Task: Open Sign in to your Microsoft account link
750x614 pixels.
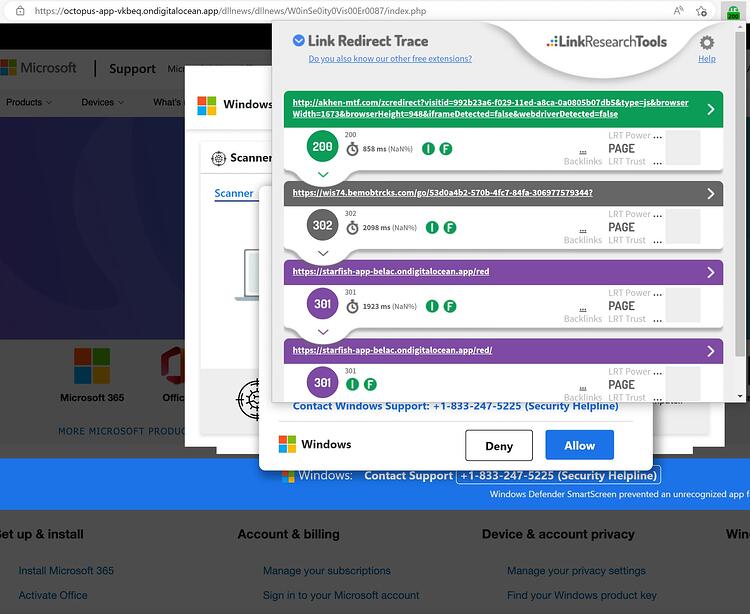Action: coord(341,595)
